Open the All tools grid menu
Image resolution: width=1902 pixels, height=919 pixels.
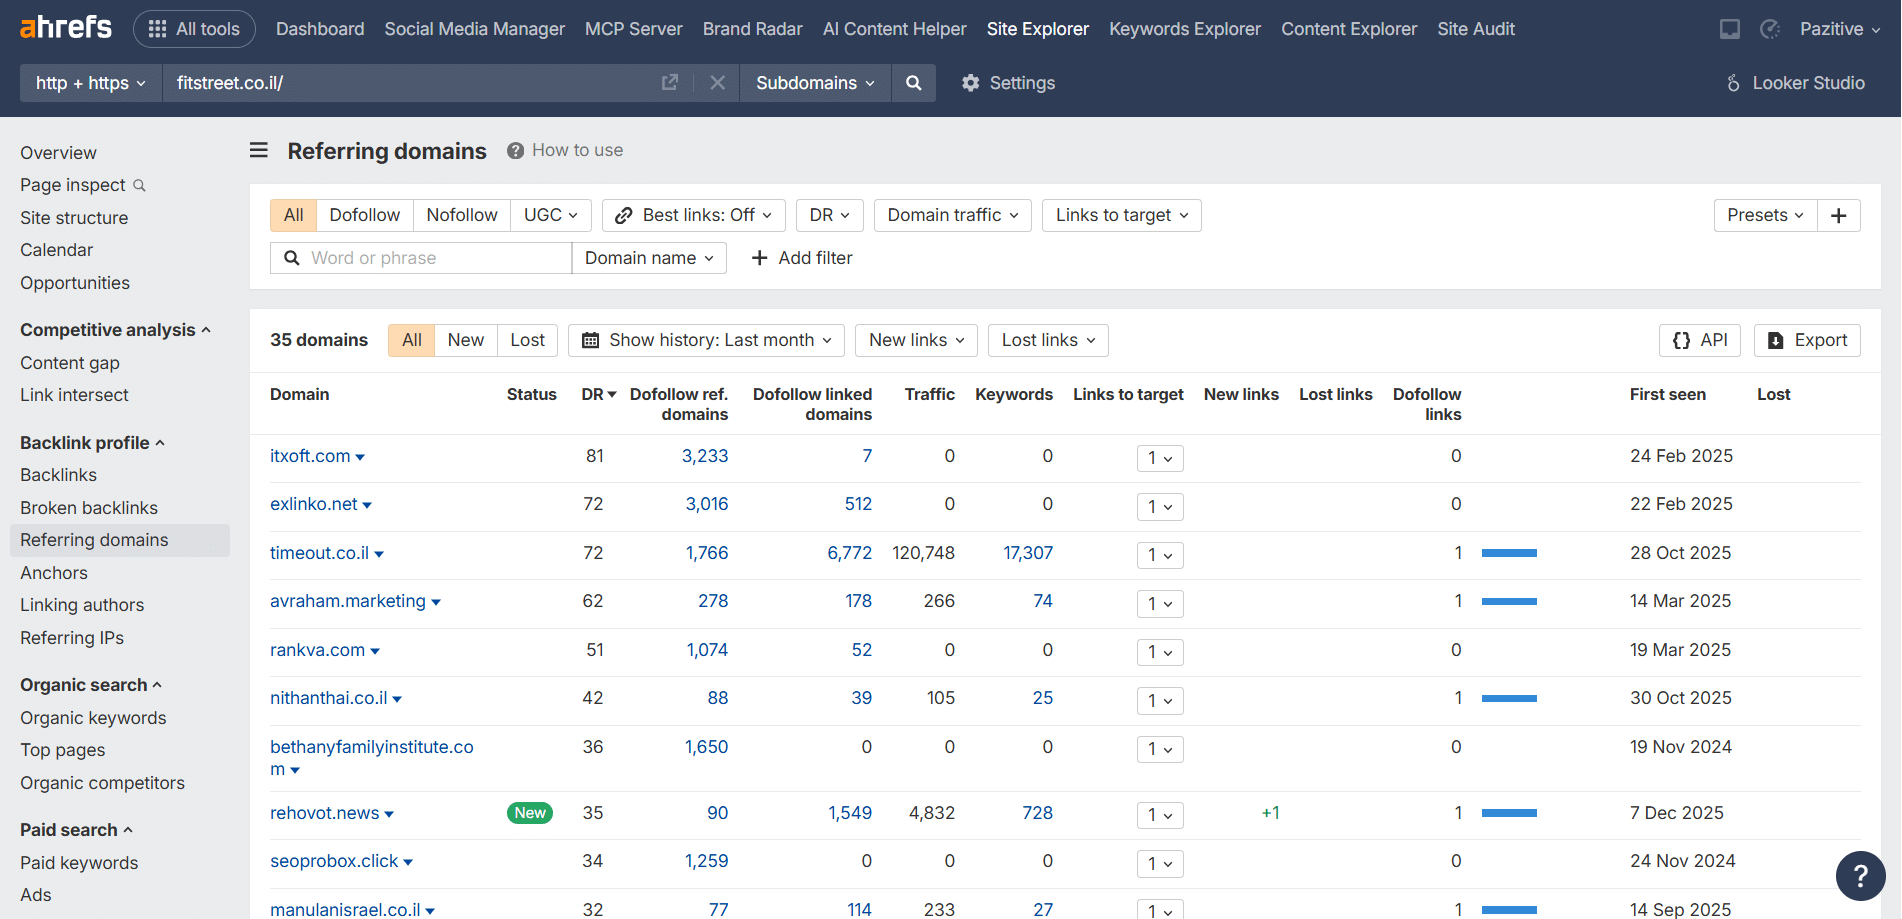[x=194, y=29]
